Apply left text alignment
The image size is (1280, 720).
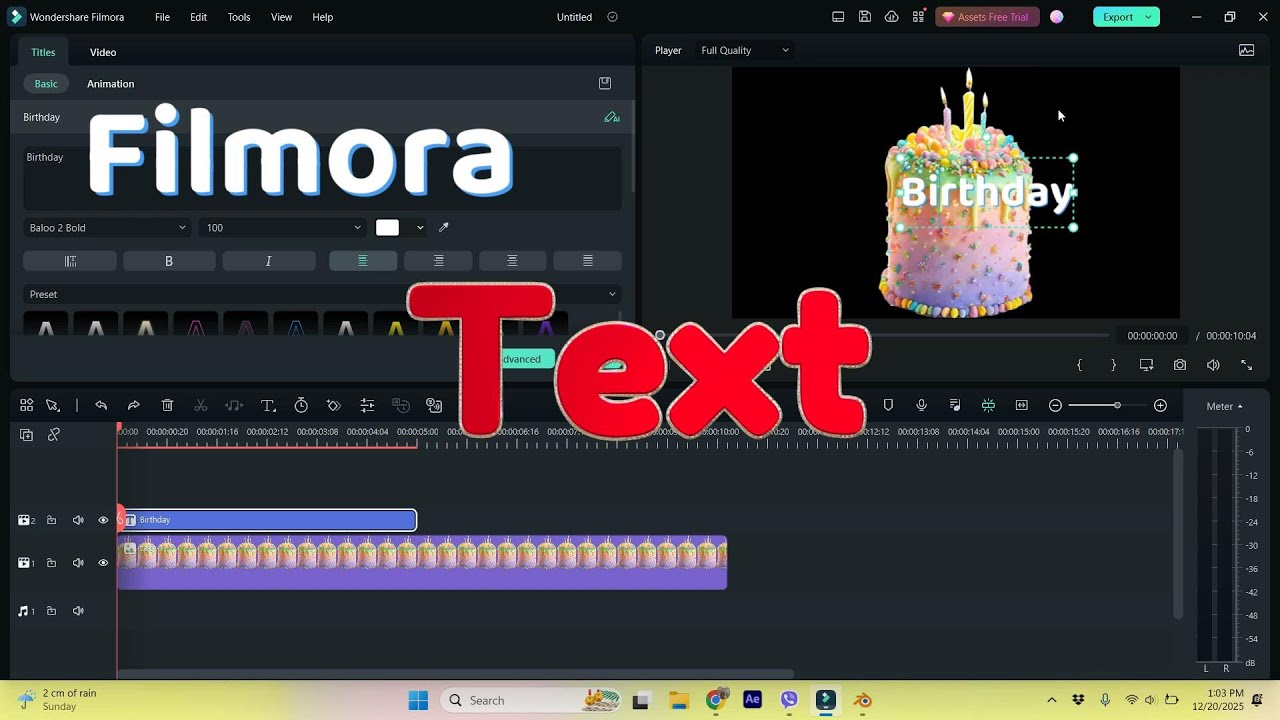point(363,261)
